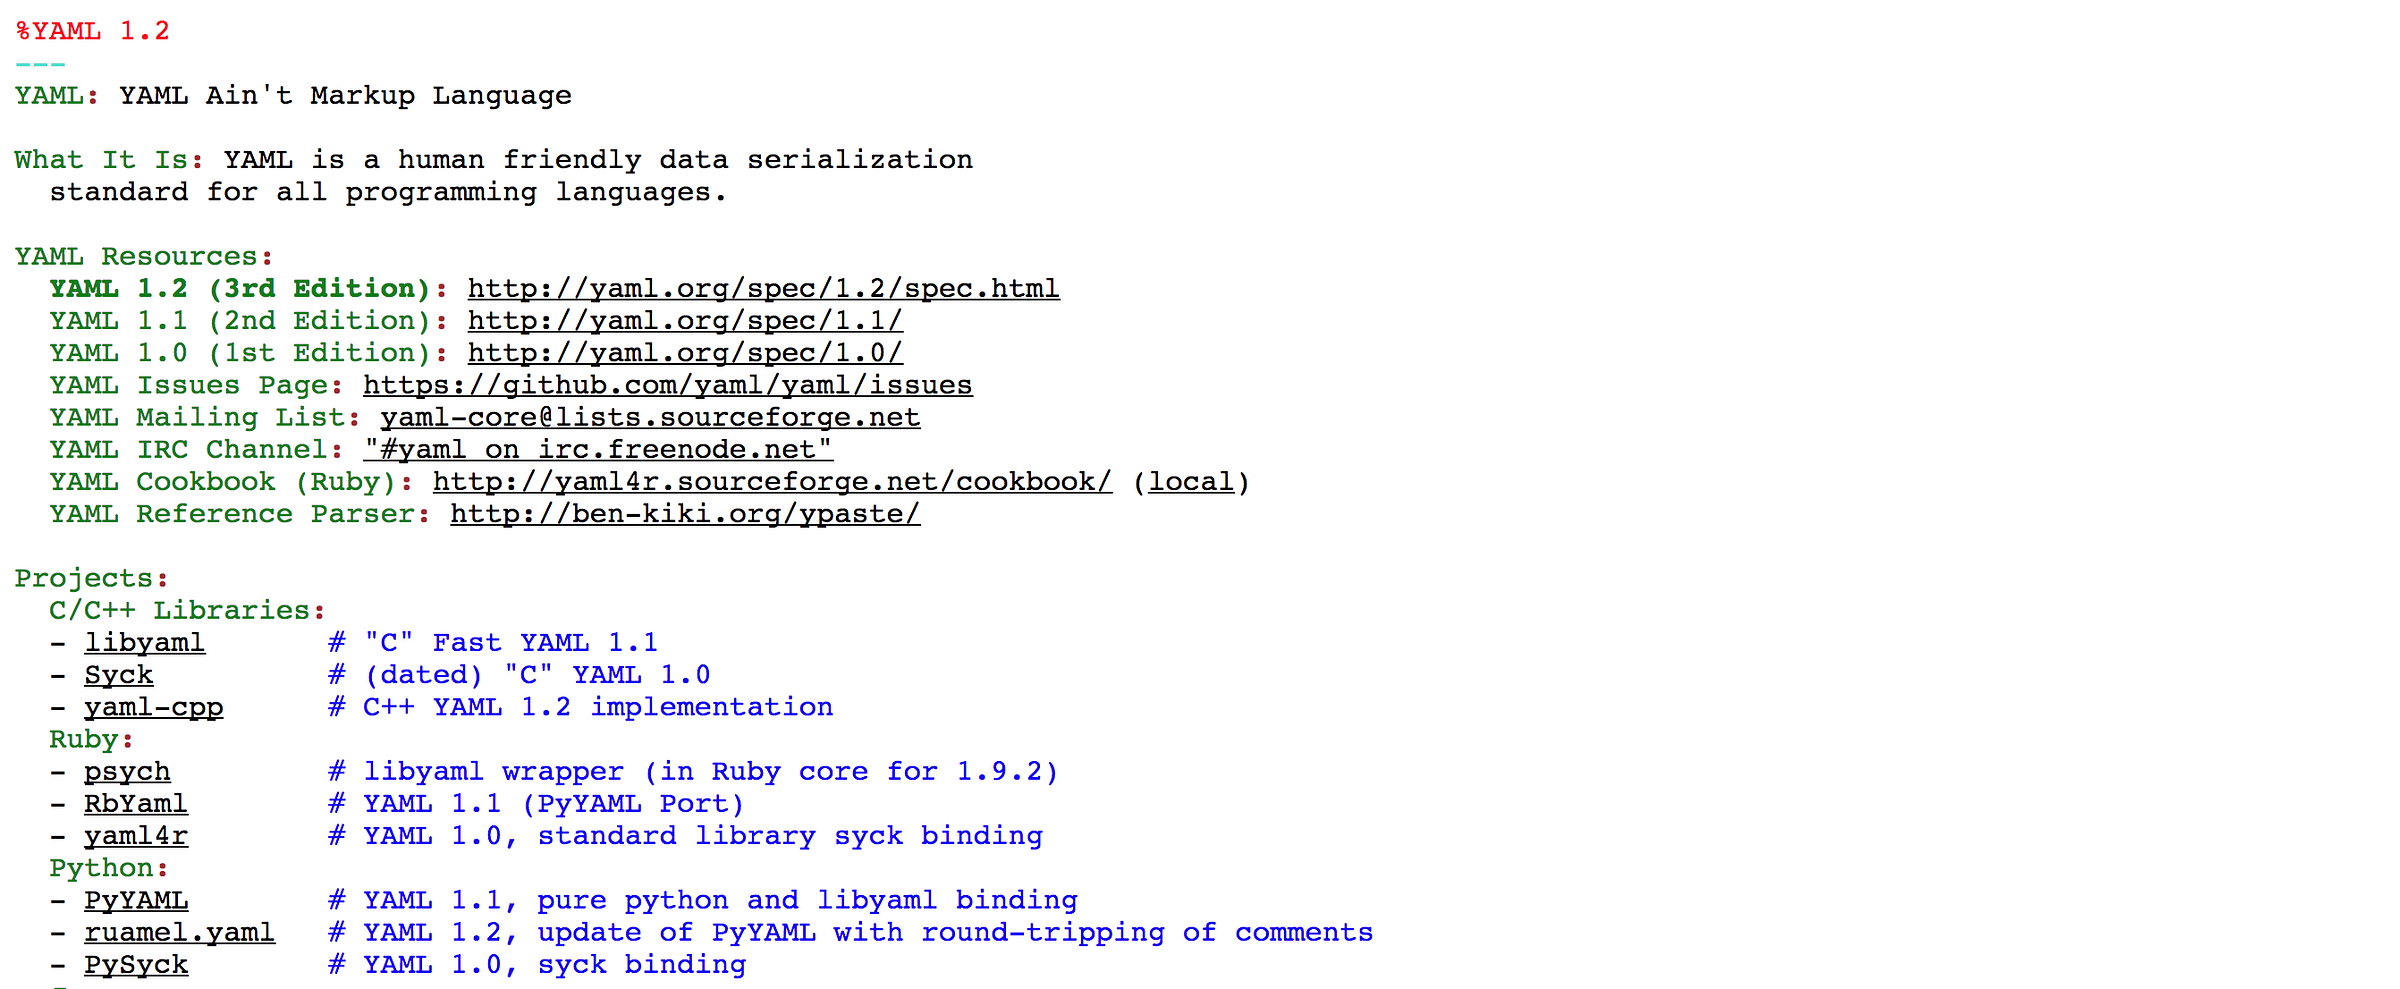Open the yaml-cpp project link
This screenshot has height=989, width=2400.
tap(153, 708)
